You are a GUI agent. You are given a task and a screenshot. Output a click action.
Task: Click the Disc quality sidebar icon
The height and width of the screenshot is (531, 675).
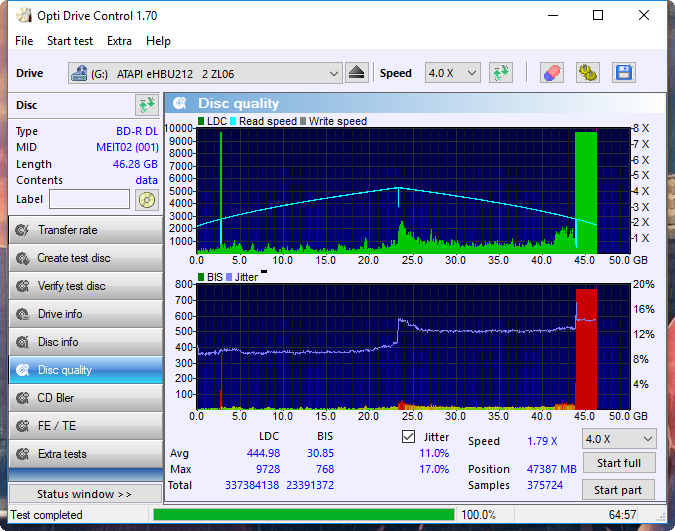pyautogui.click(x=22, y=370)
